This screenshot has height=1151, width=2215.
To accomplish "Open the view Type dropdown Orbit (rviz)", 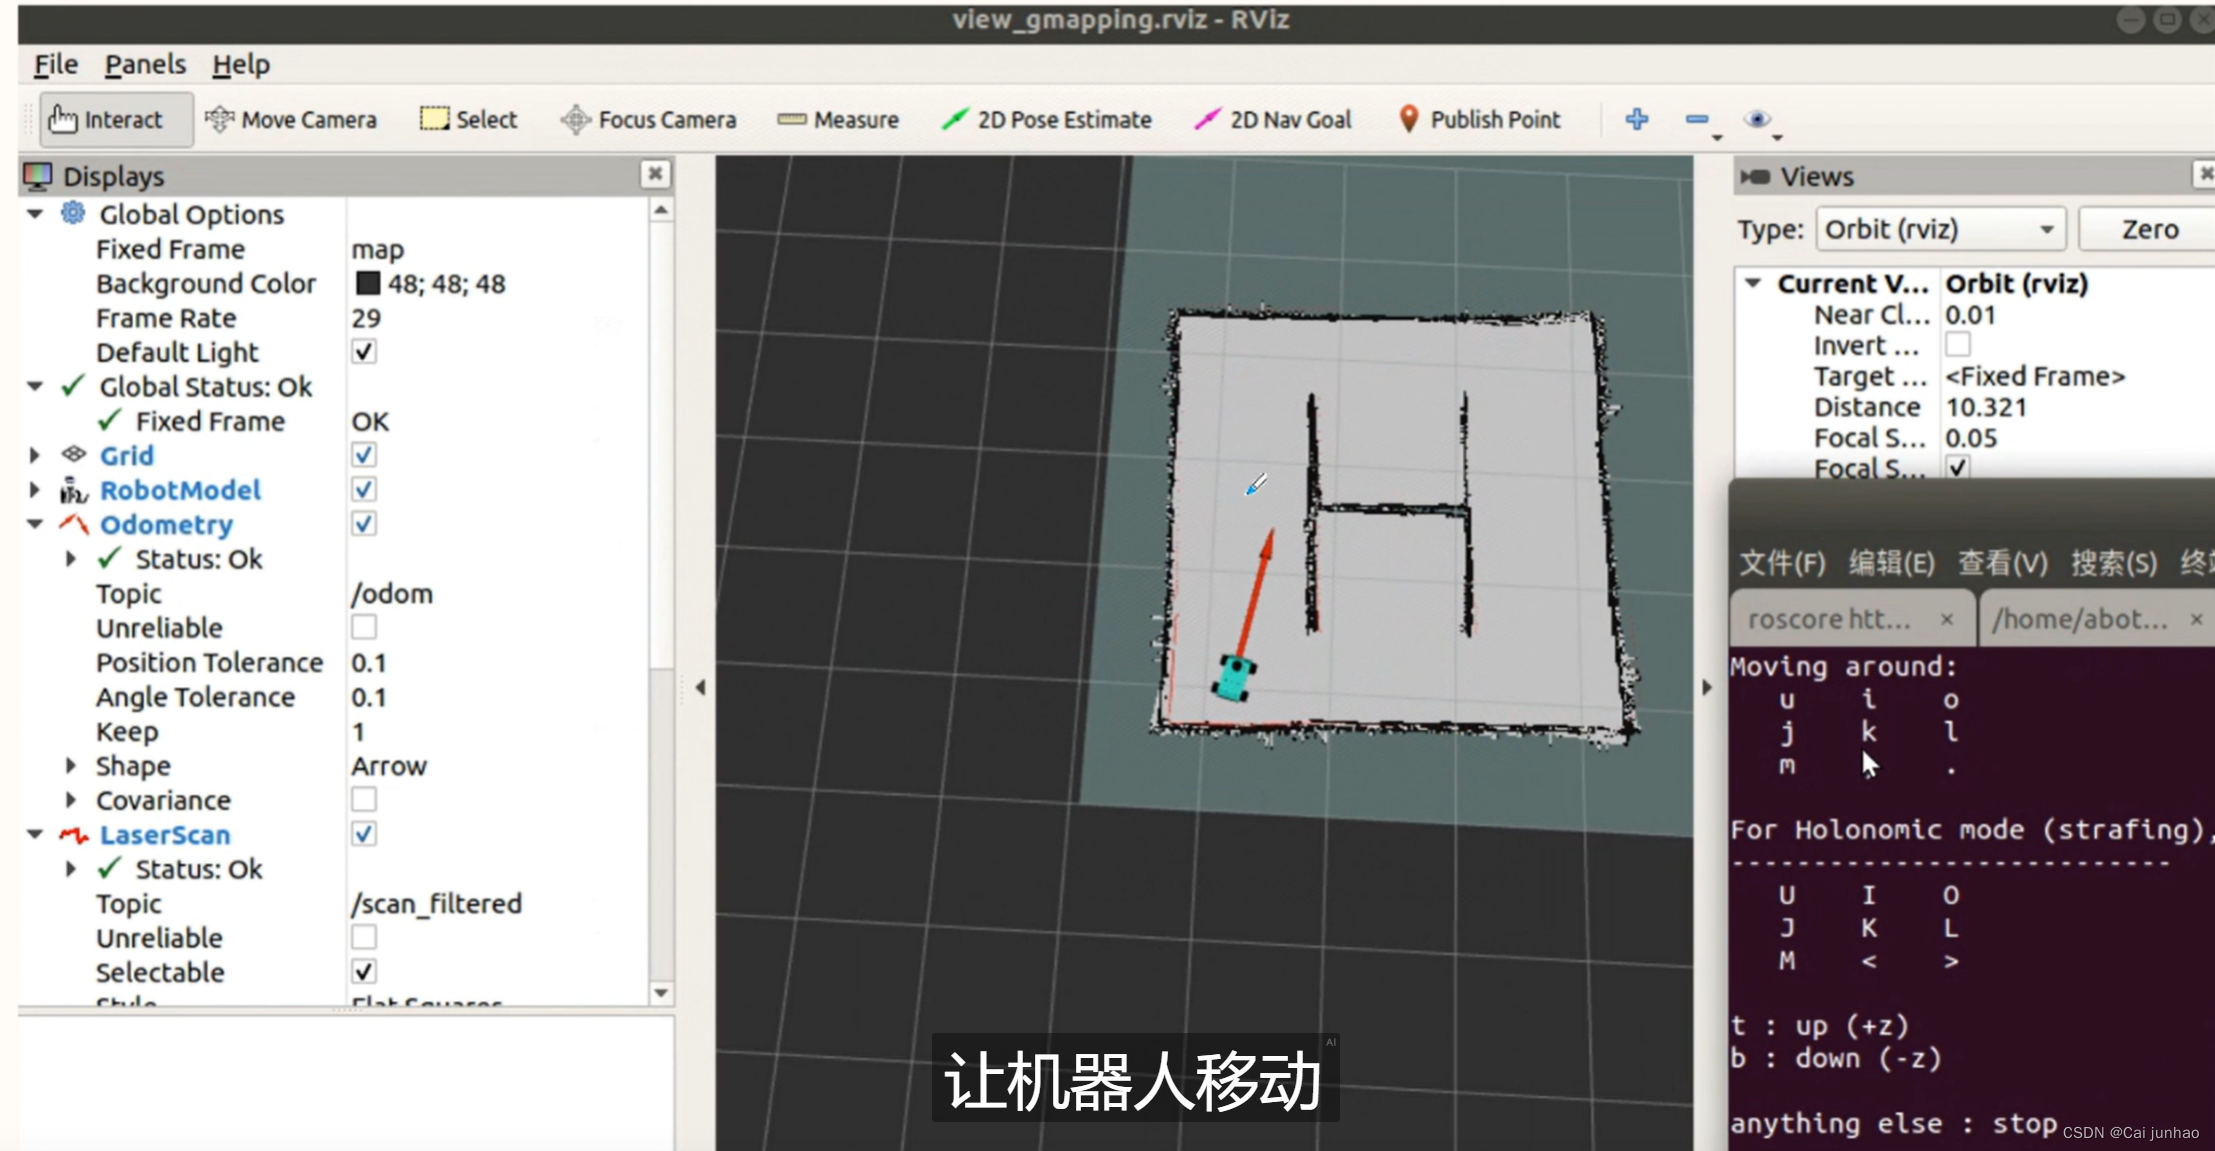I will pyautogui.click(x=1940, y=229).
